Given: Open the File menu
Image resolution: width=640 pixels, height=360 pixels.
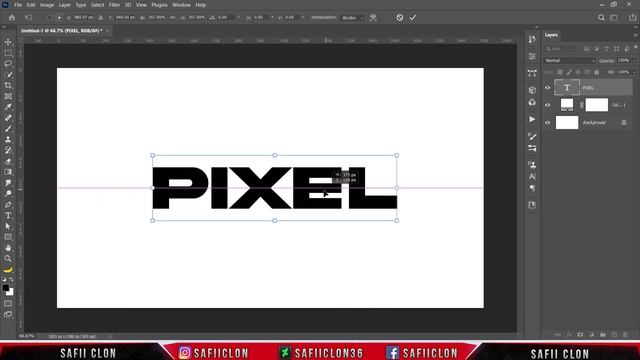Looking at the screenshot, I should [x=18, y=5].
